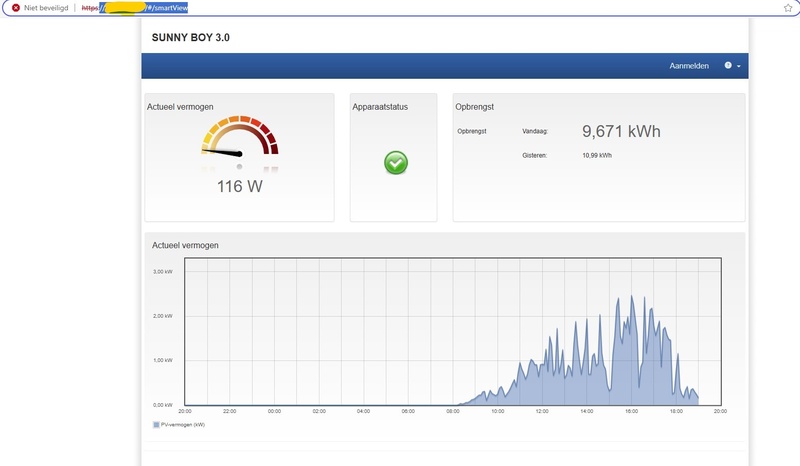This screenshot has height=466, width=800.
Task: Click the power gauge dial
Action: click(240, 137)
